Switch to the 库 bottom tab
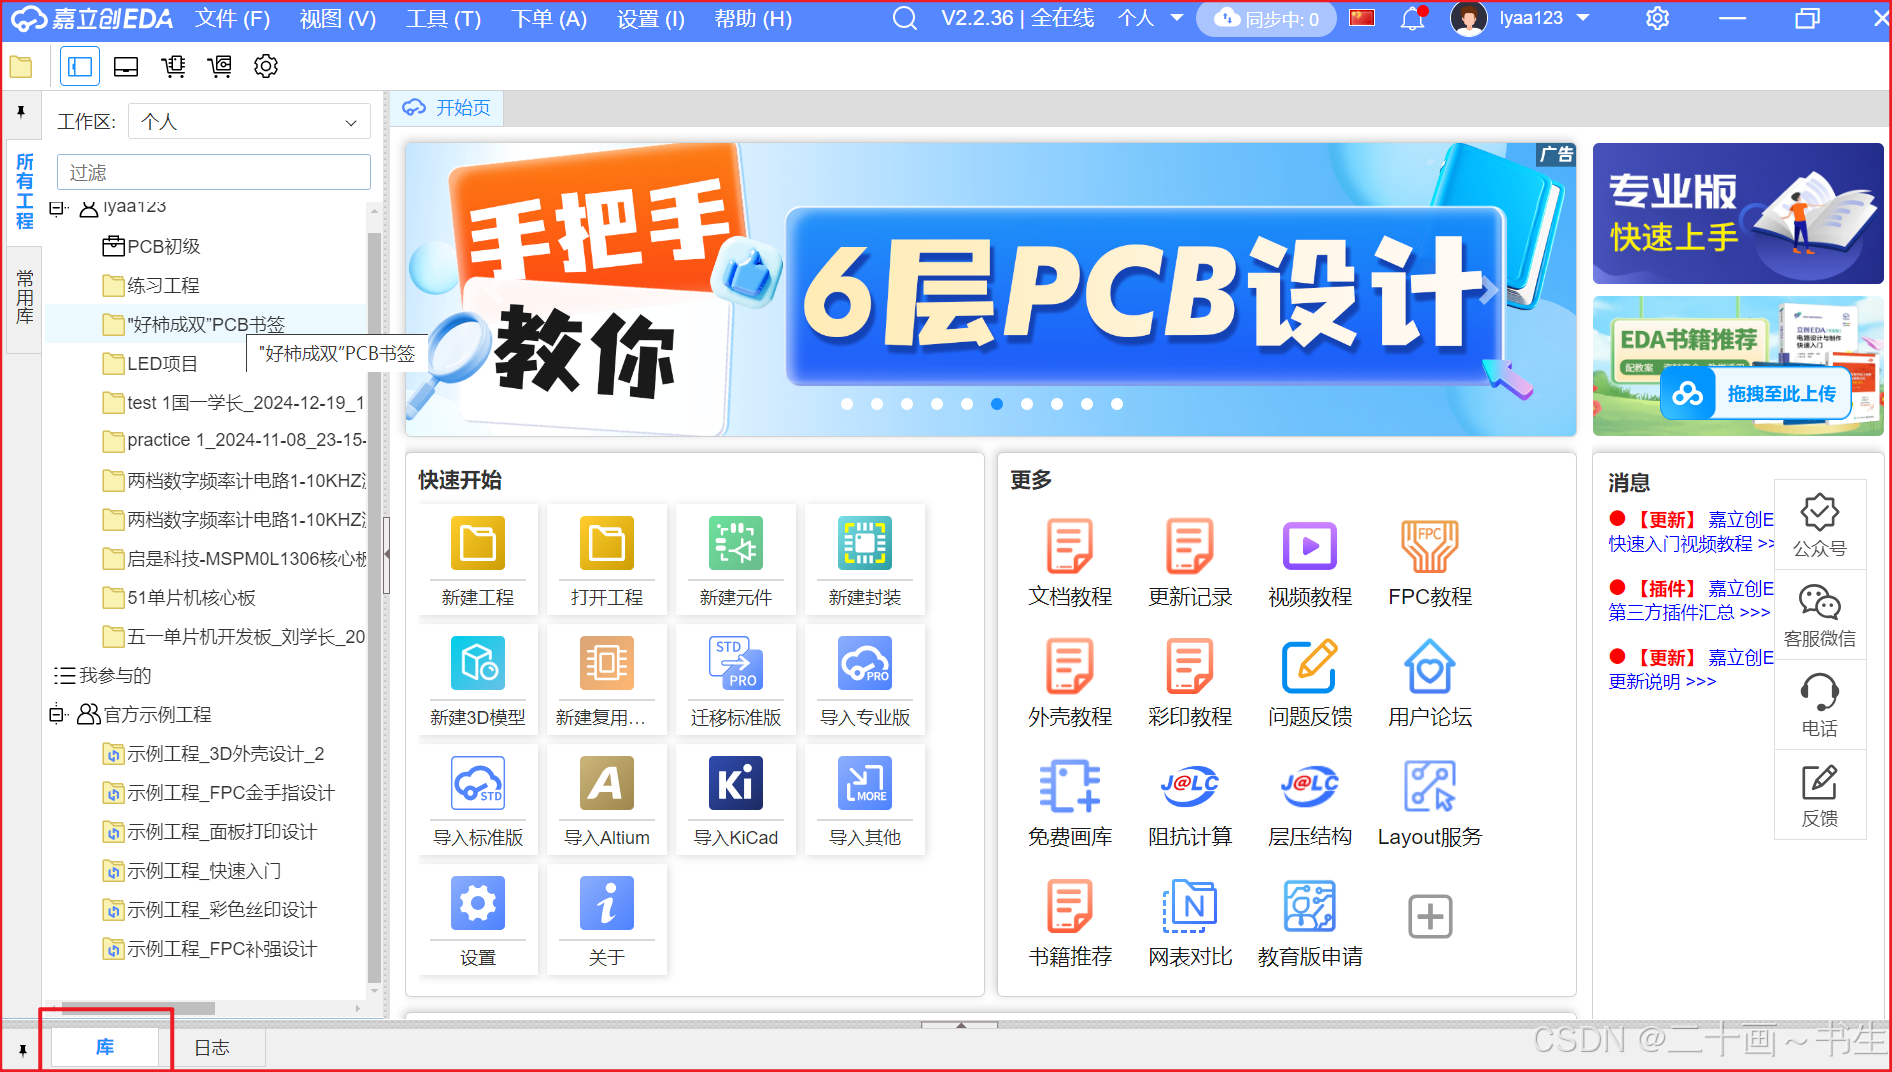Image resolution: width=1892 pixels, height=1072 pixels. 105,1047
